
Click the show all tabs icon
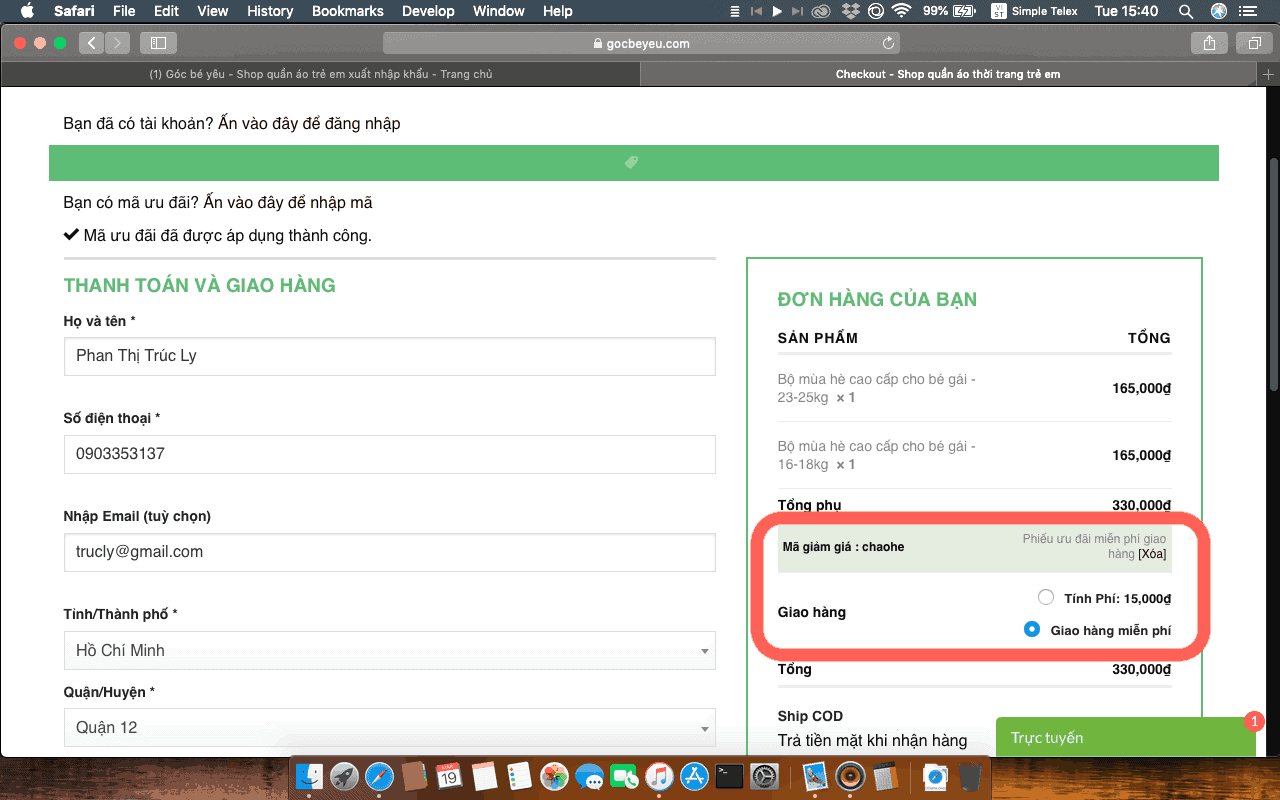coord(1253,43)
